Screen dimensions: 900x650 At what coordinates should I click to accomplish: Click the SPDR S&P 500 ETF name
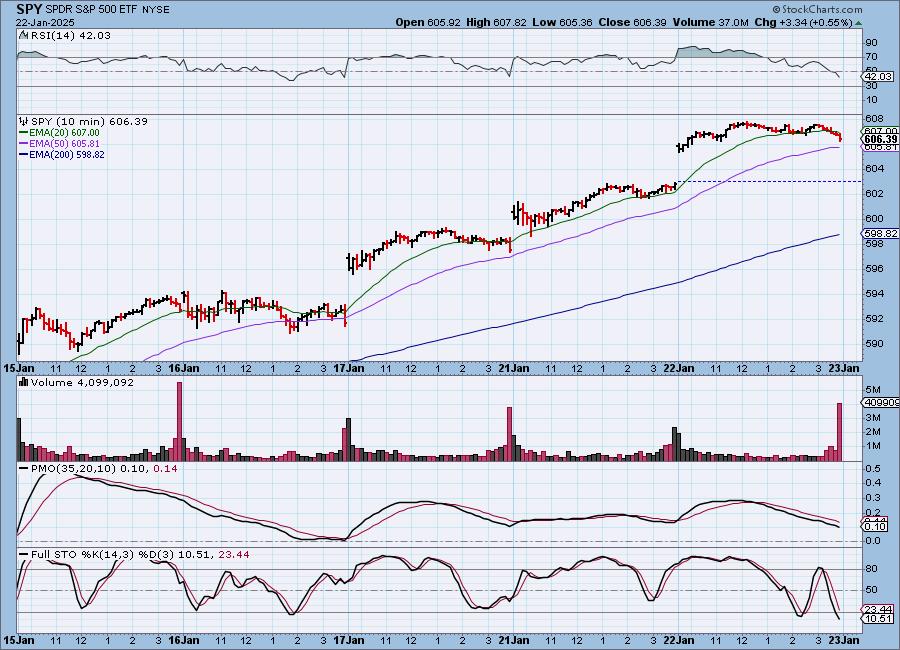[x=91, y=10]
